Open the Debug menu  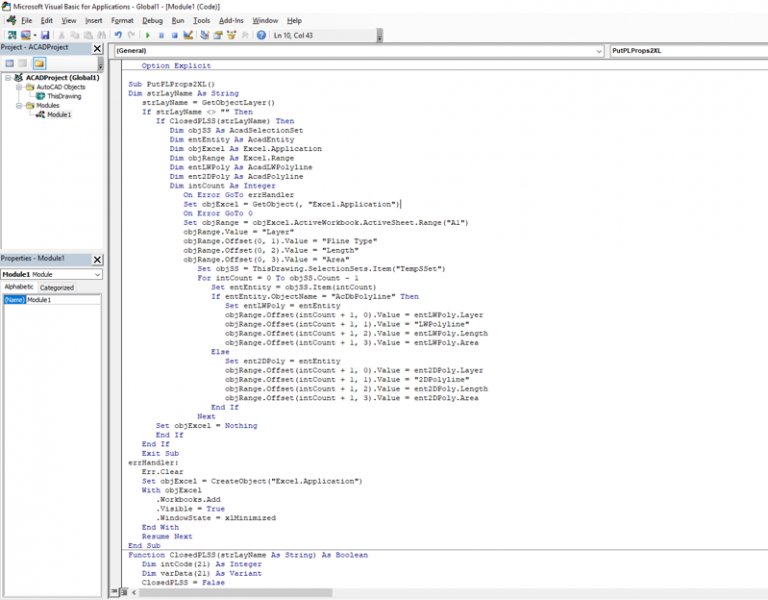[152, 20]
